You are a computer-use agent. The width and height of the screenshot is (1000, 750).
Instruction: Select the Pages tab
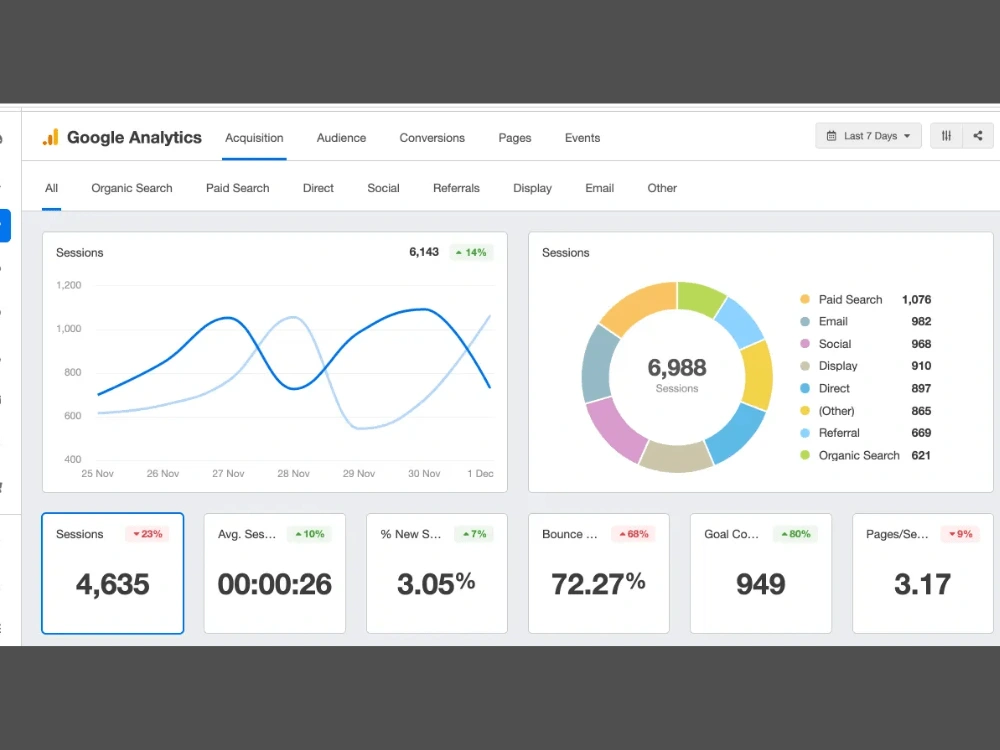click(515, 138)
